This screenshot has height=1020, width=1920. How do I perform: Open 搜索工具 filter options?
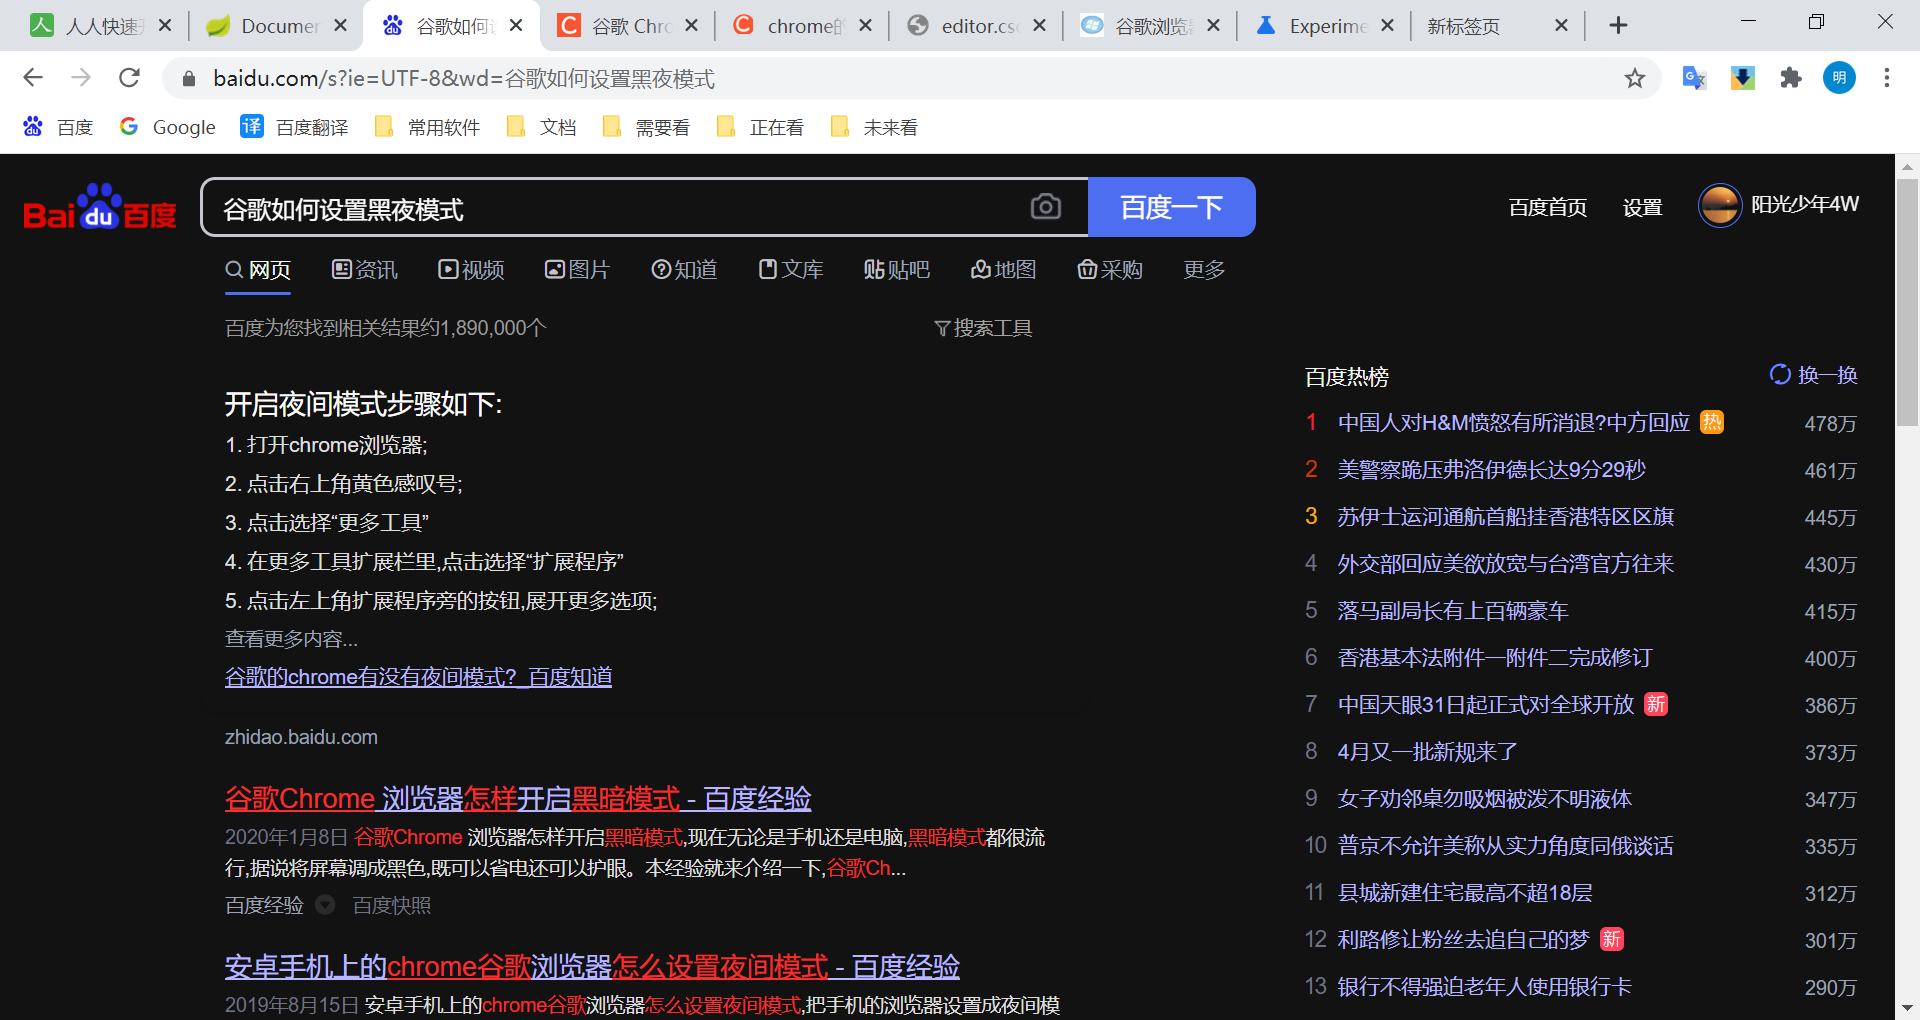(x=983, y=328)
